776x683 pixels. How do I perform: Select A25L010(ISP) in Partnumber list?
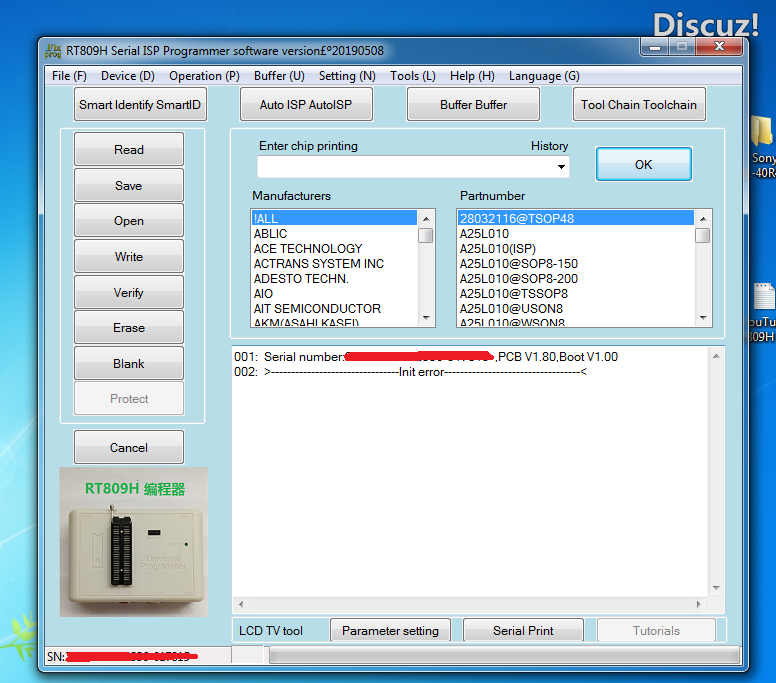pos(498,249)
